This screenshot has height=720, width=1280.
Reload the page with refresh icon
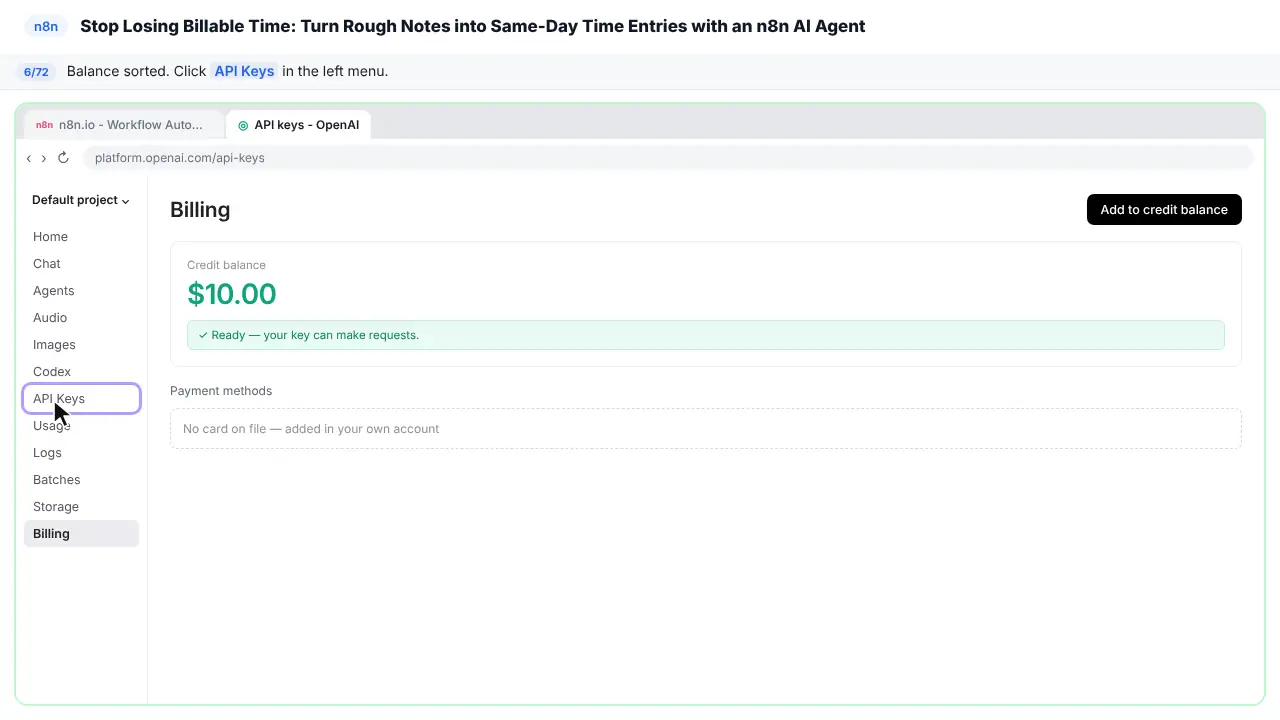tap(63, 158)
